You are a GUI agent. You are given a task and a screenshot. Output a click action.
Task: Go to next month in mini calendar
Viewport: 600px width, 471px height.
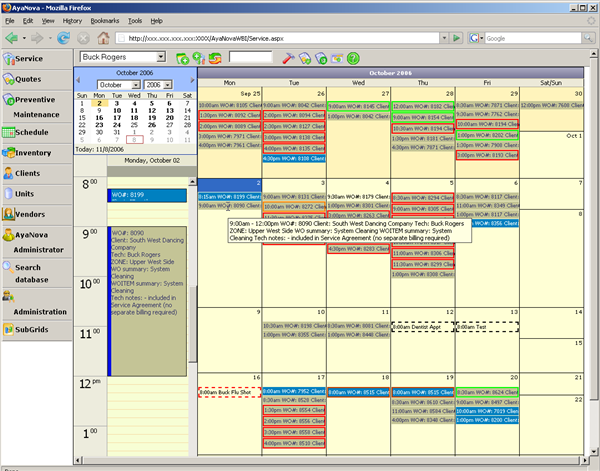pyautogui.click(x=192, y=80)
